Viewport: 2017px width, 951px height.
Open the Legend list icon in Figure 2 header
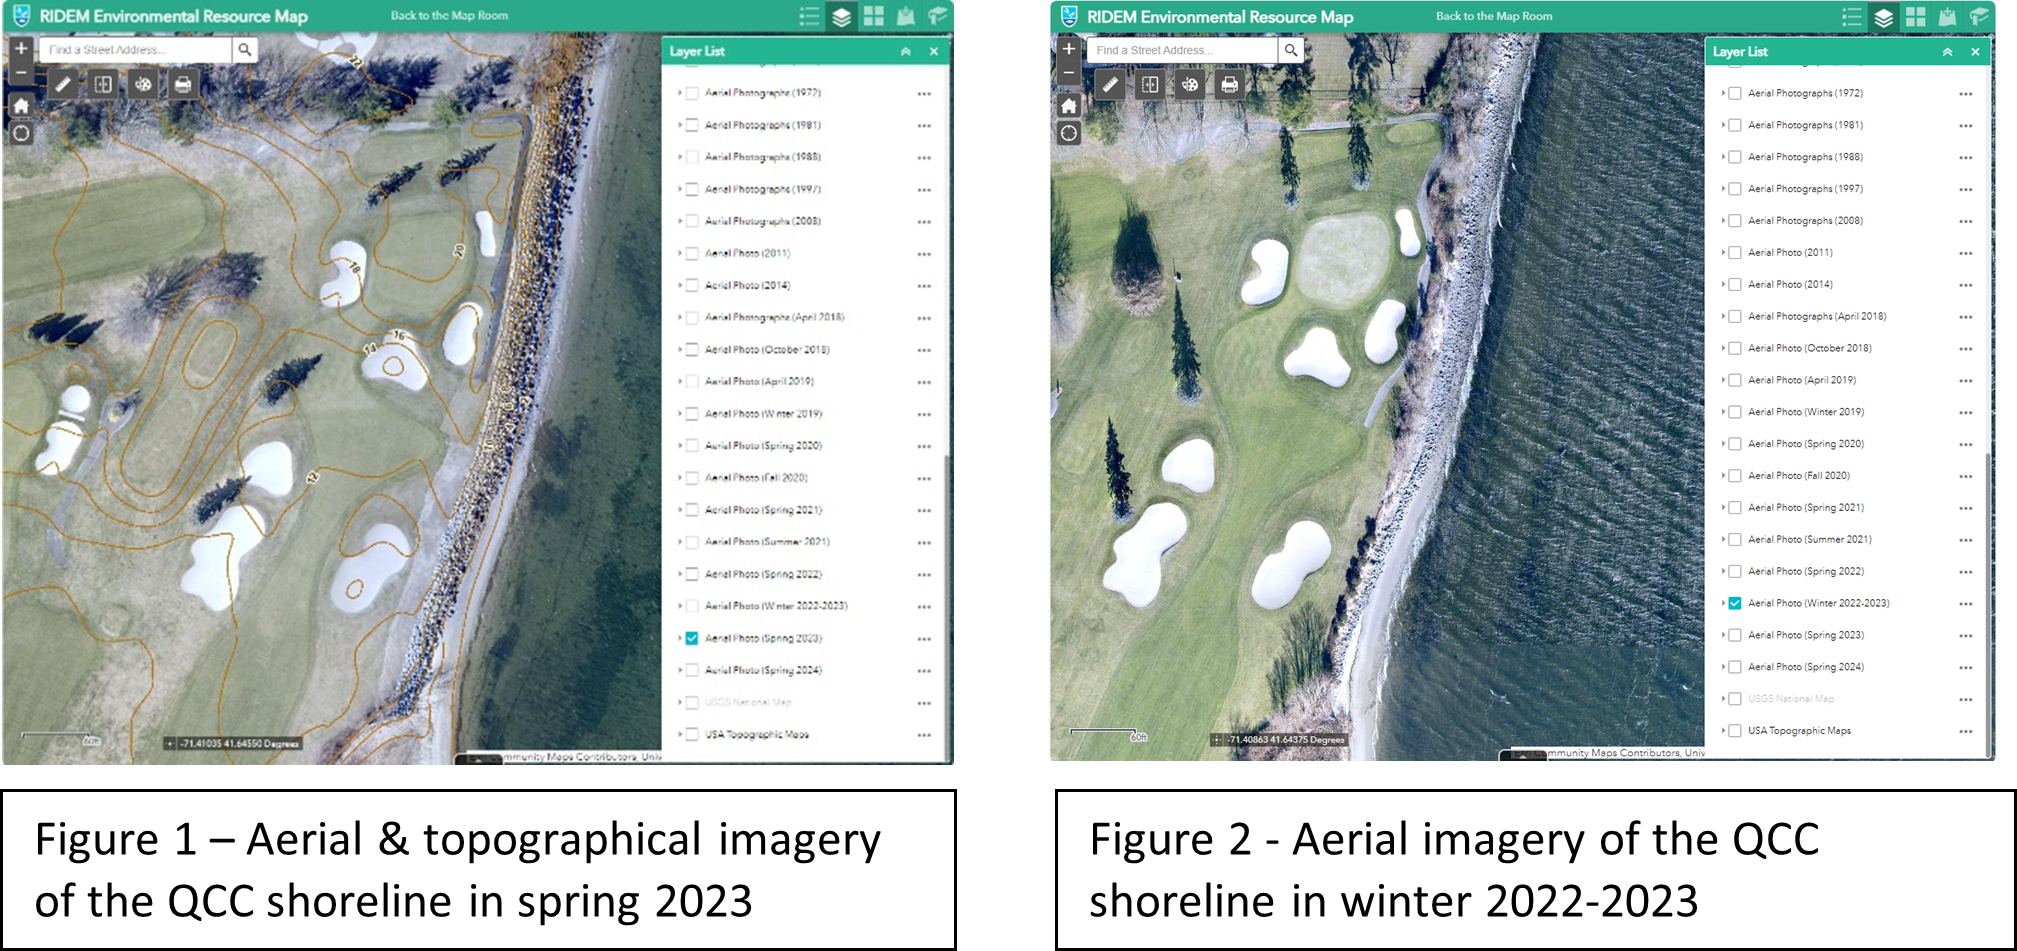click(1852, 17)
